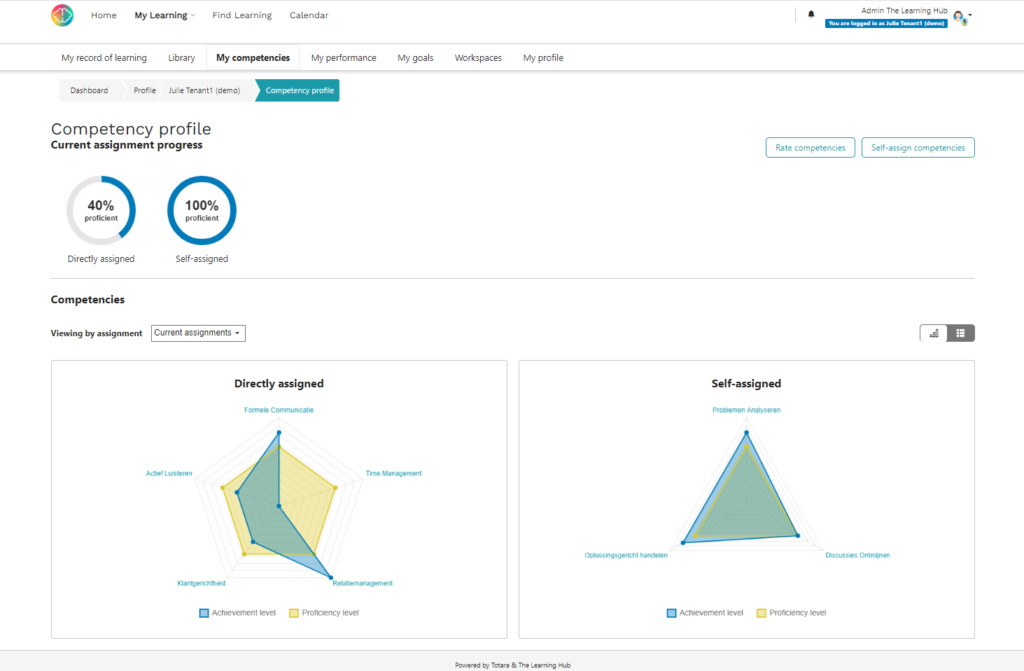Select the Calendar navigation icon
This screenshot has width=1024, height=671.
coord(308,15)
